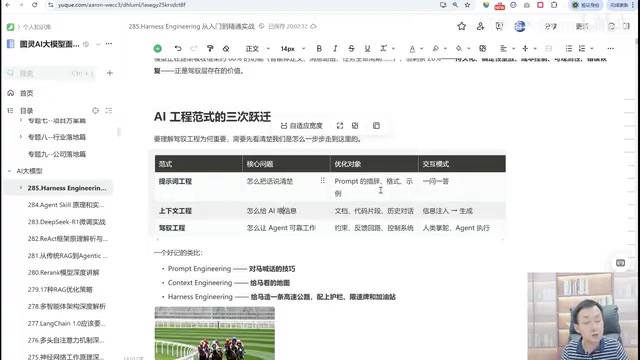Click the browser back arrow

click(8, 5)
